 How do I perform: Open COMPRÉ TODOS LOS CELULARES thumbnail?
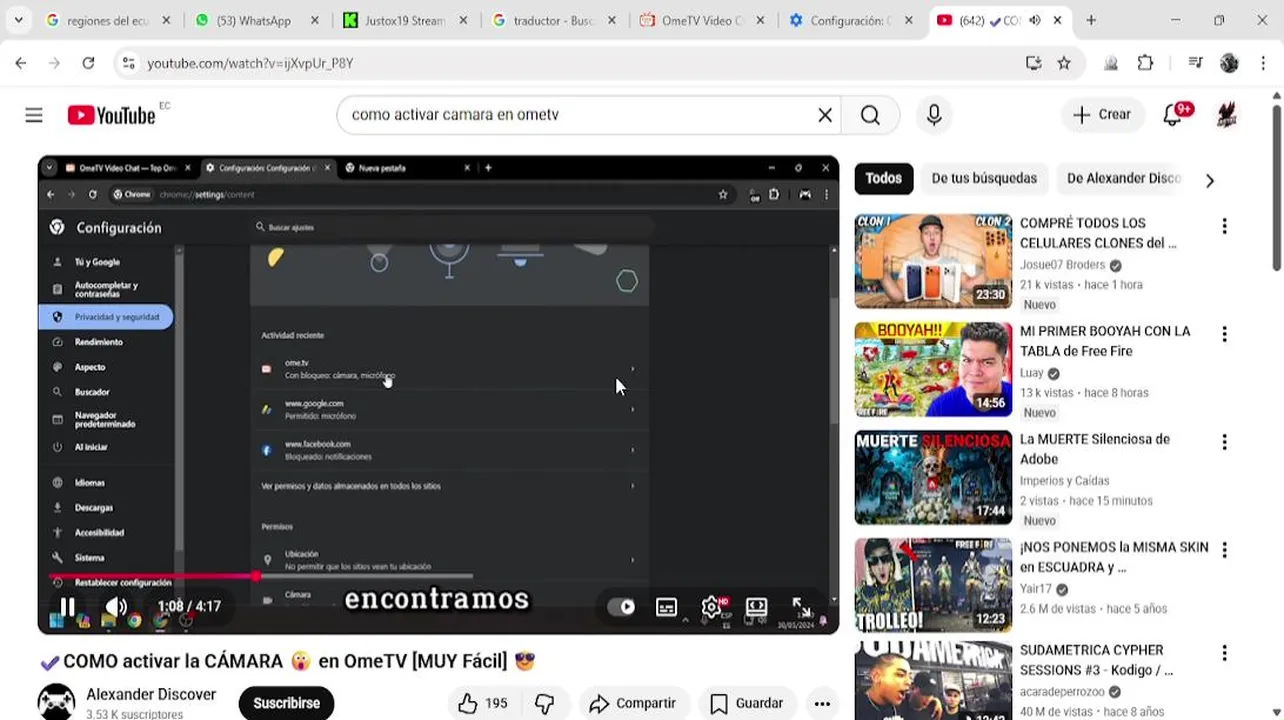click(933, 260)
